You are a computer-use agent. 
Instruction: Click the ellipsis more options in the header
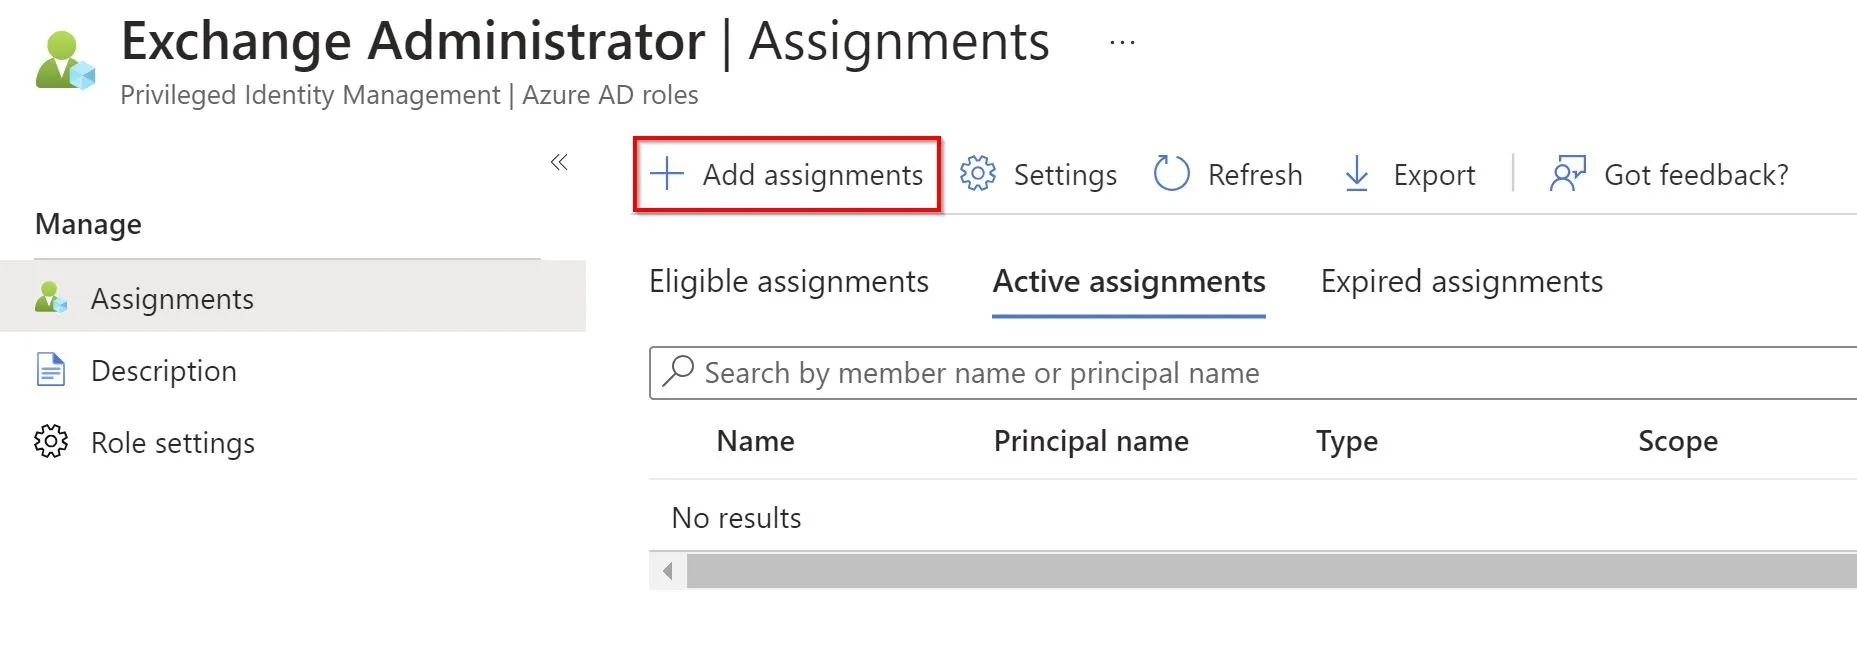(x=1122, y=43)
